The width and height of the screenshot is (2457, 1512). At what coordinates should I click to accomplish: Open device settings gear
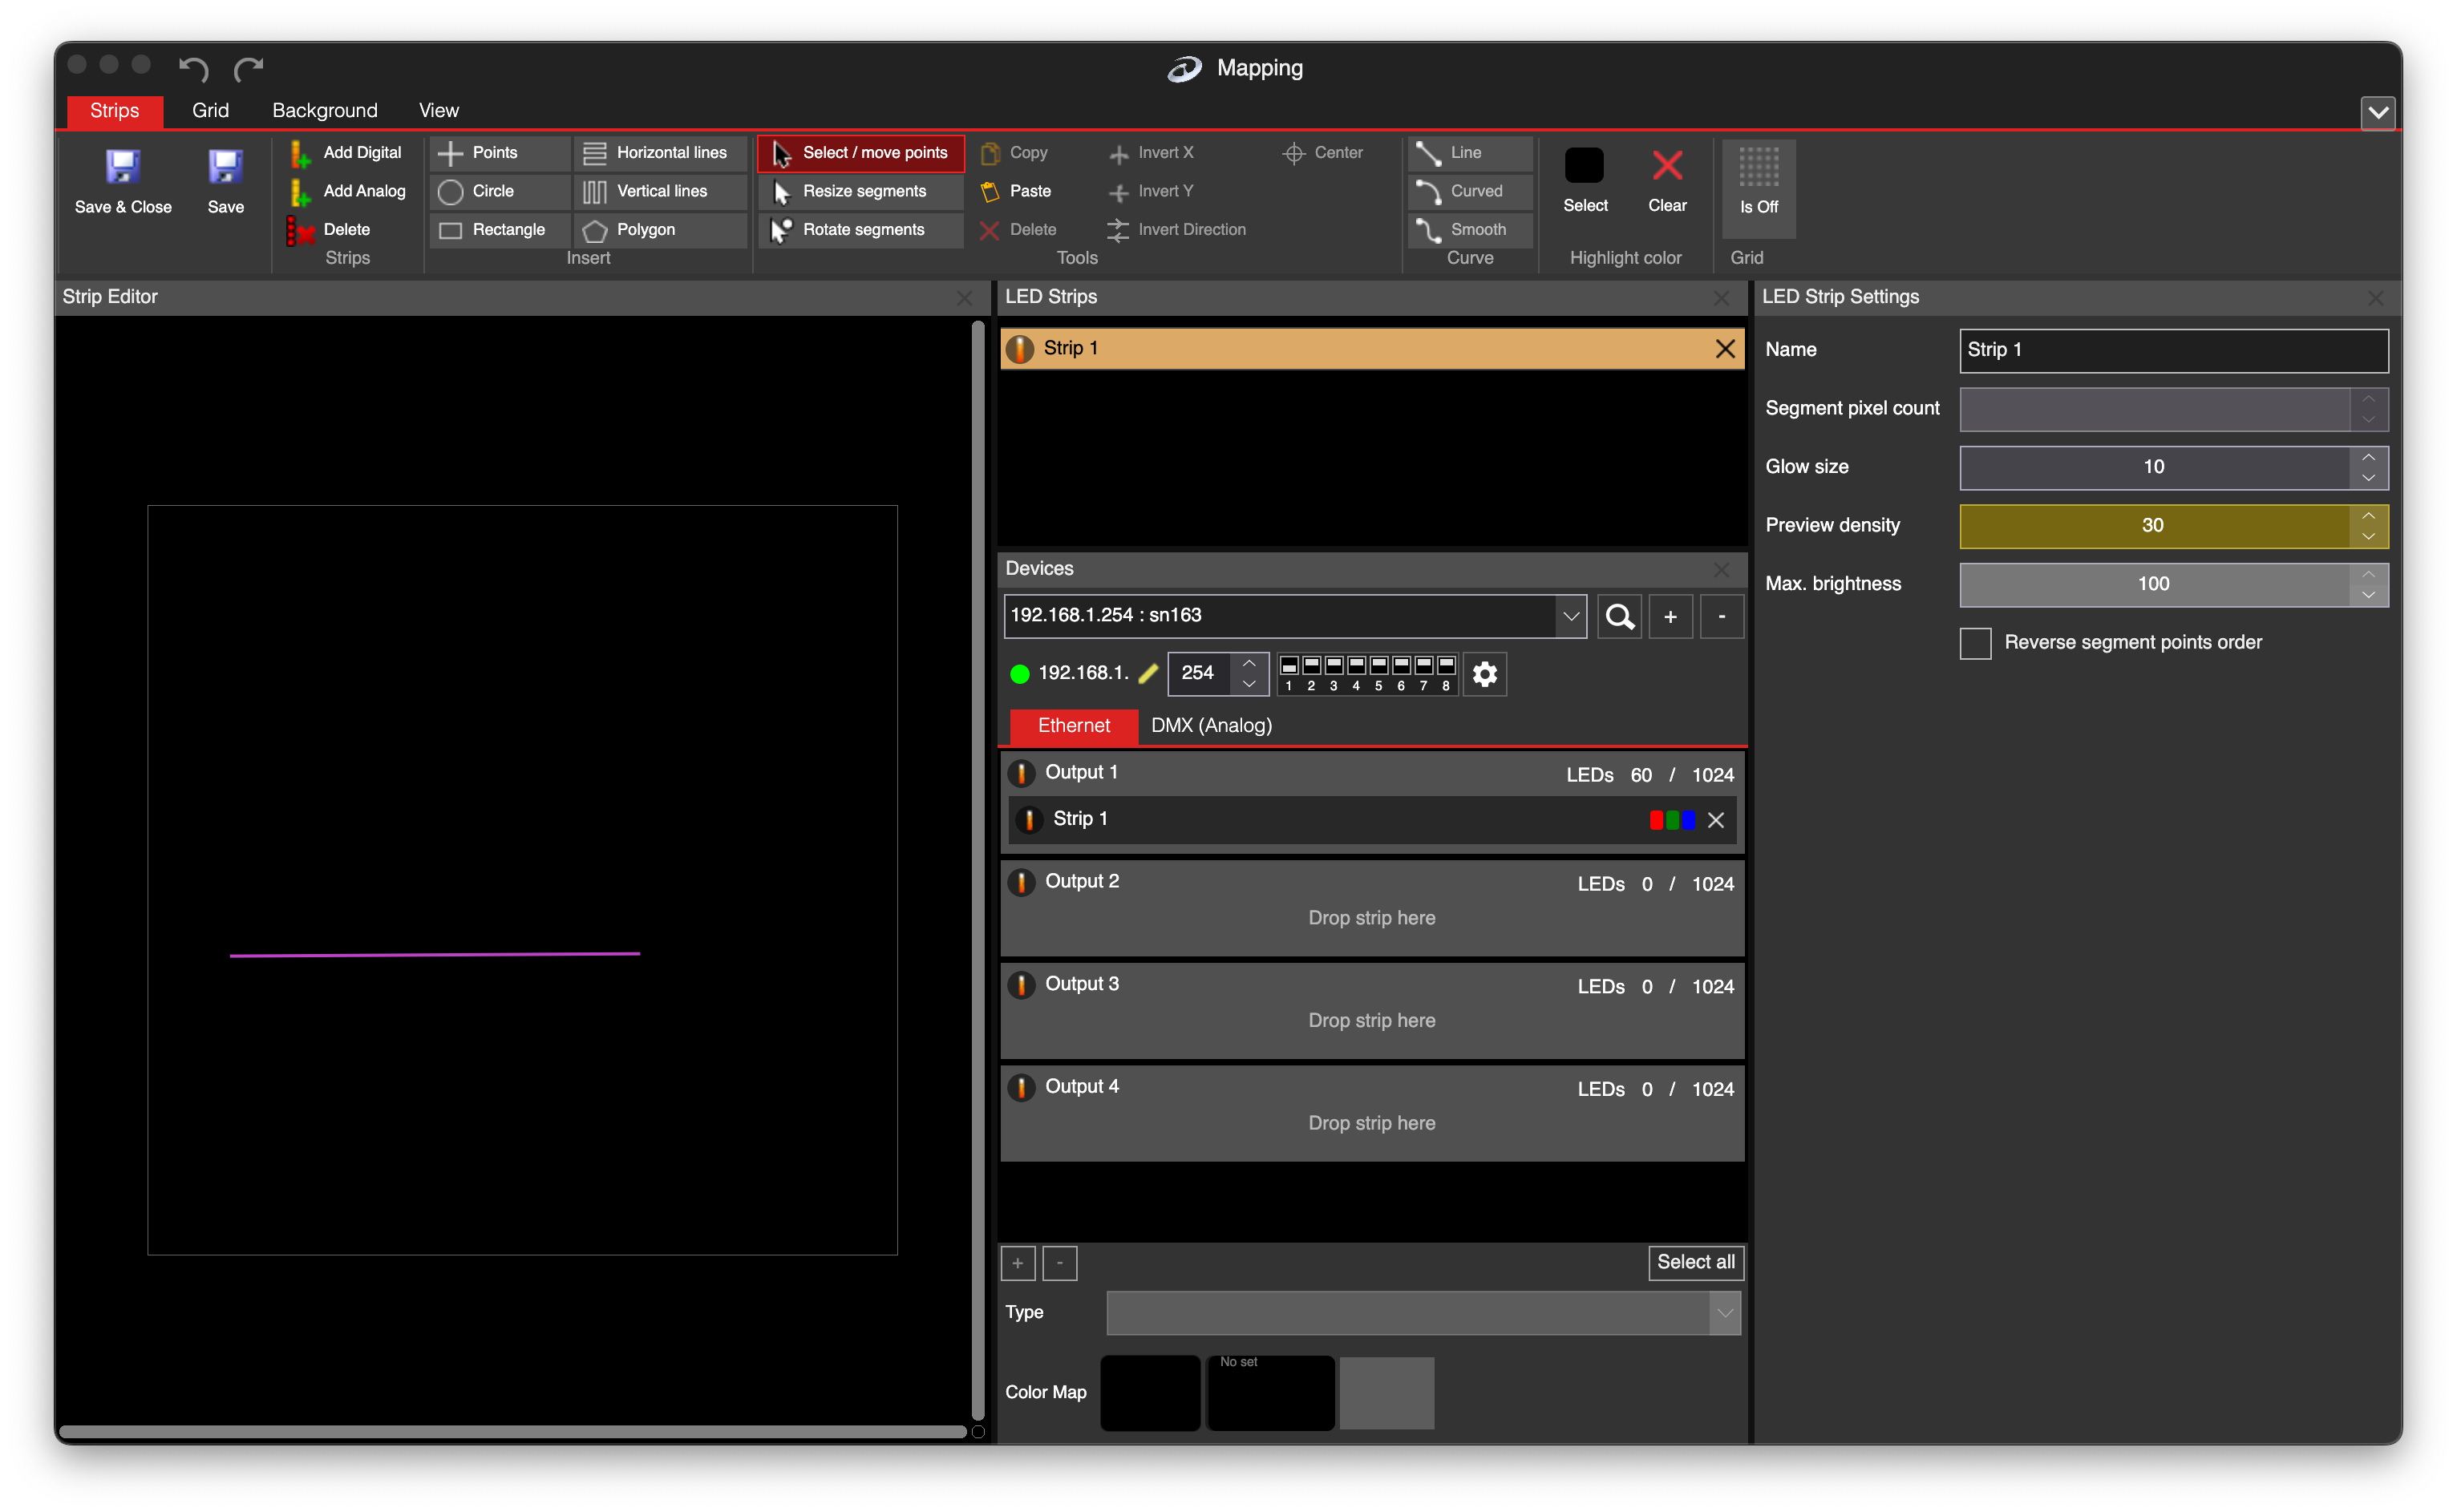coord(1485,674)
